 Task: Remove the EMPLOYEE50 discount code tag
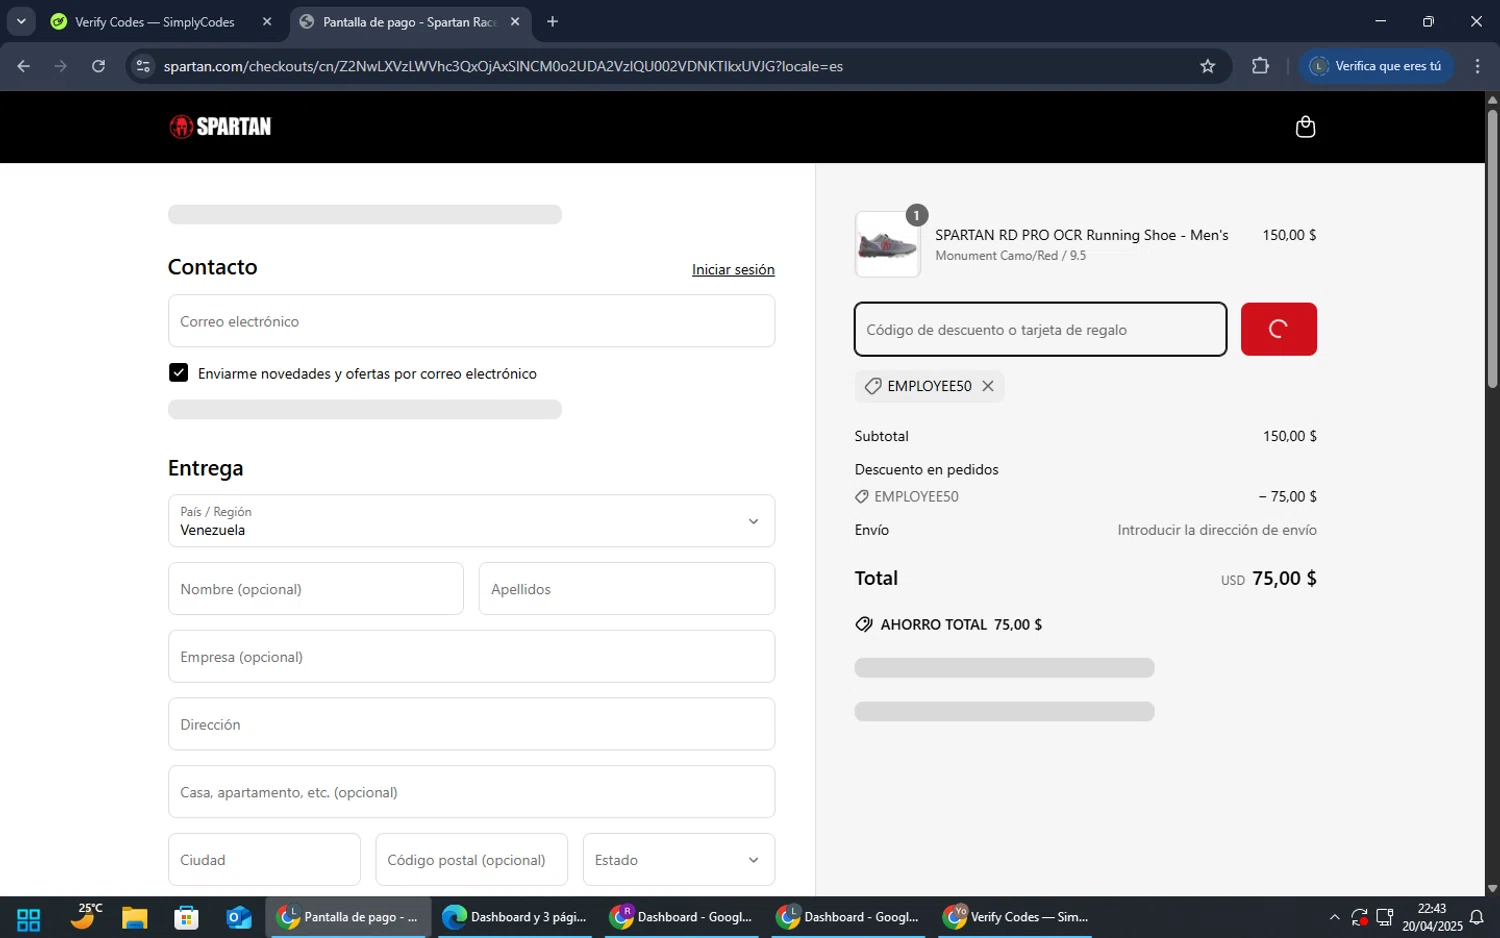(x=988, y=386)
